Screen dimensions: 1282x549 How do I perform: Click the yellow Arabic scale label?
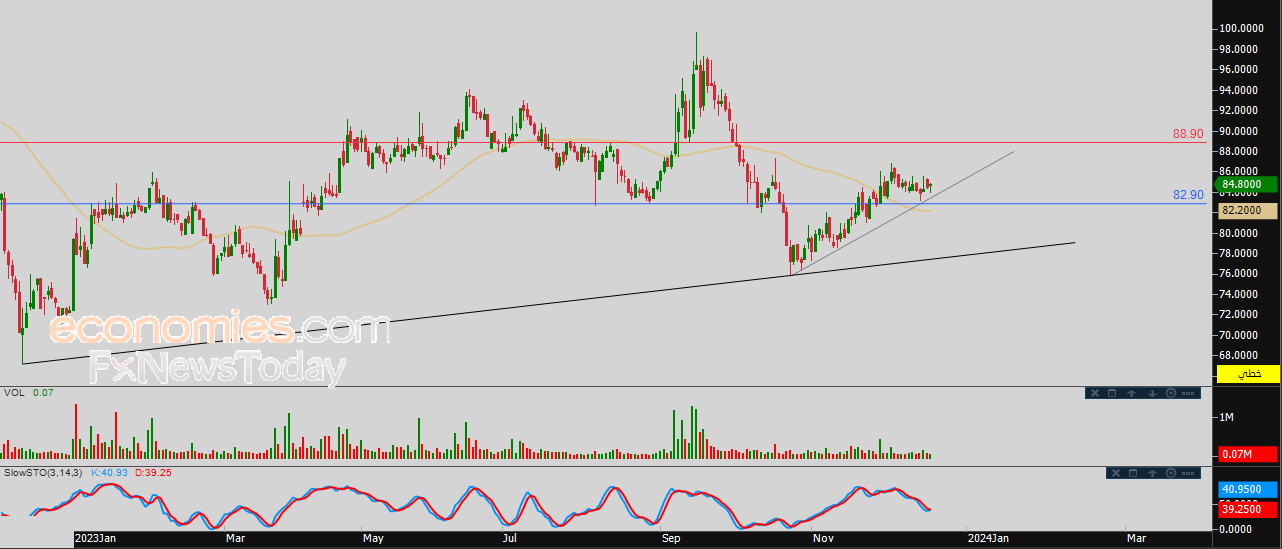(1249, 374)
